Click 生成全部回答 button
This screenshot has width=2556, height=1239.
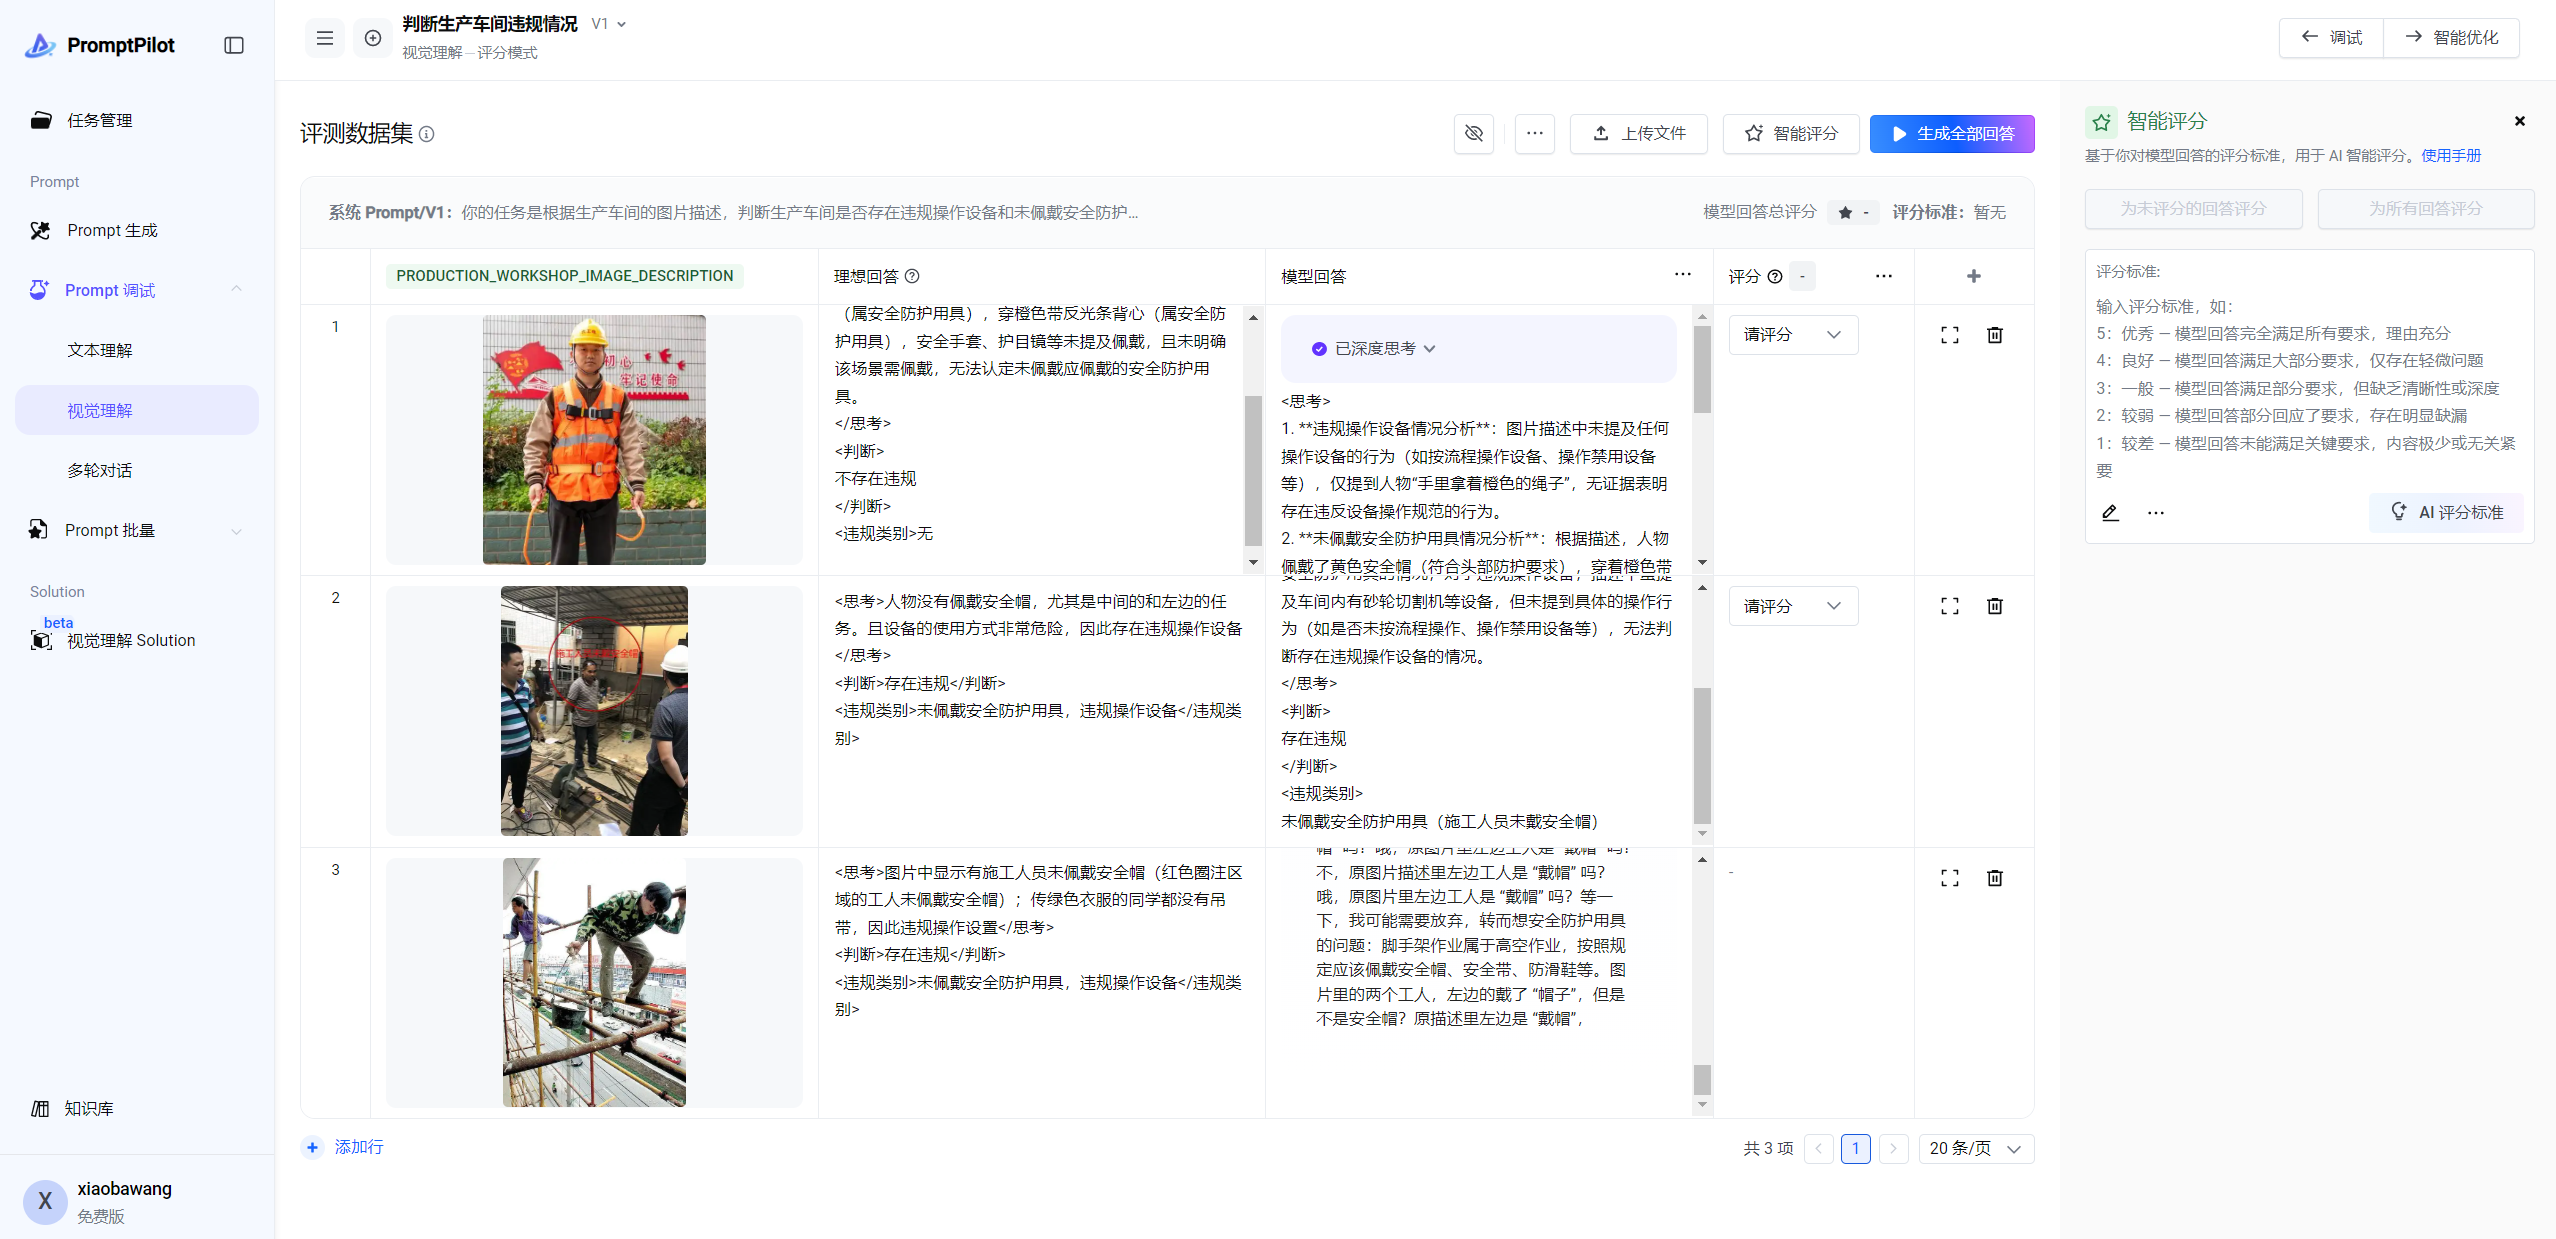click(1951, 133)
